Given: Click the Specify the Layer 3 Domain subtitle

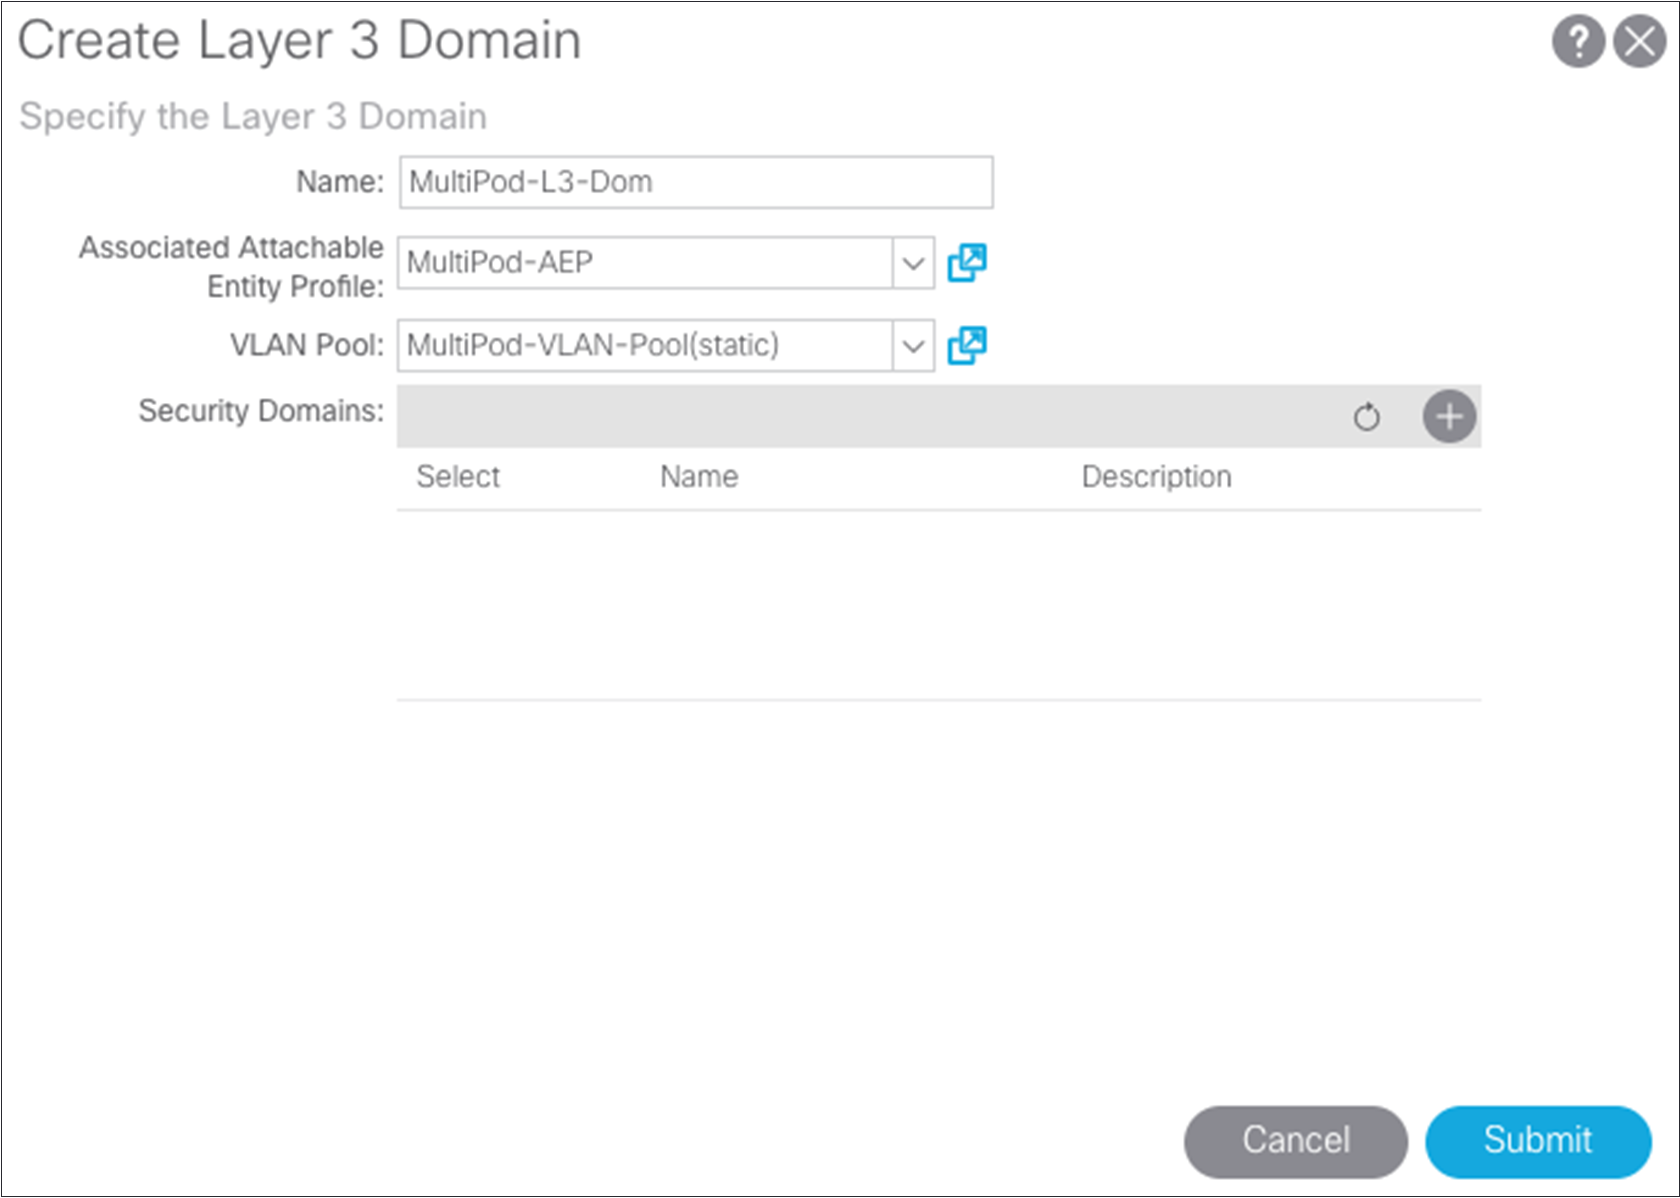Looking at the screenshot, I should [253, 117].
